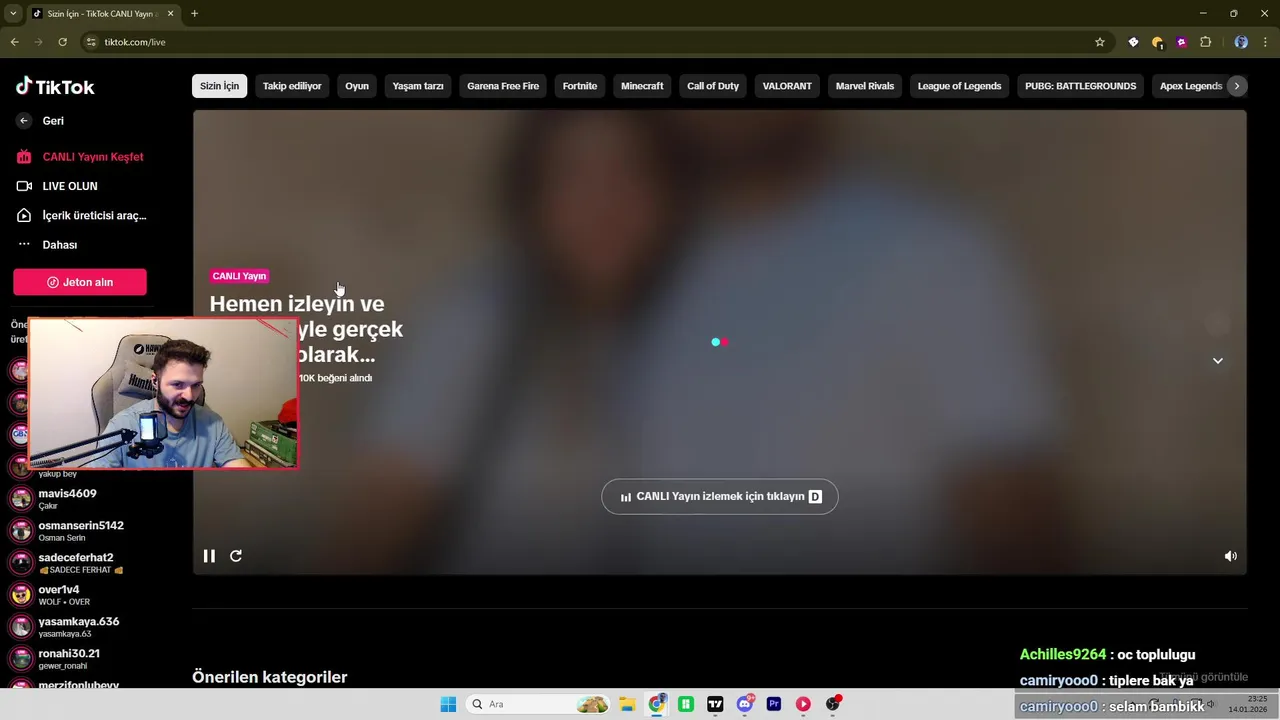This screenshot has width=1280, height=720.
Task: Open OBS Studio from the taskbar
Action: tap(833, 704)
